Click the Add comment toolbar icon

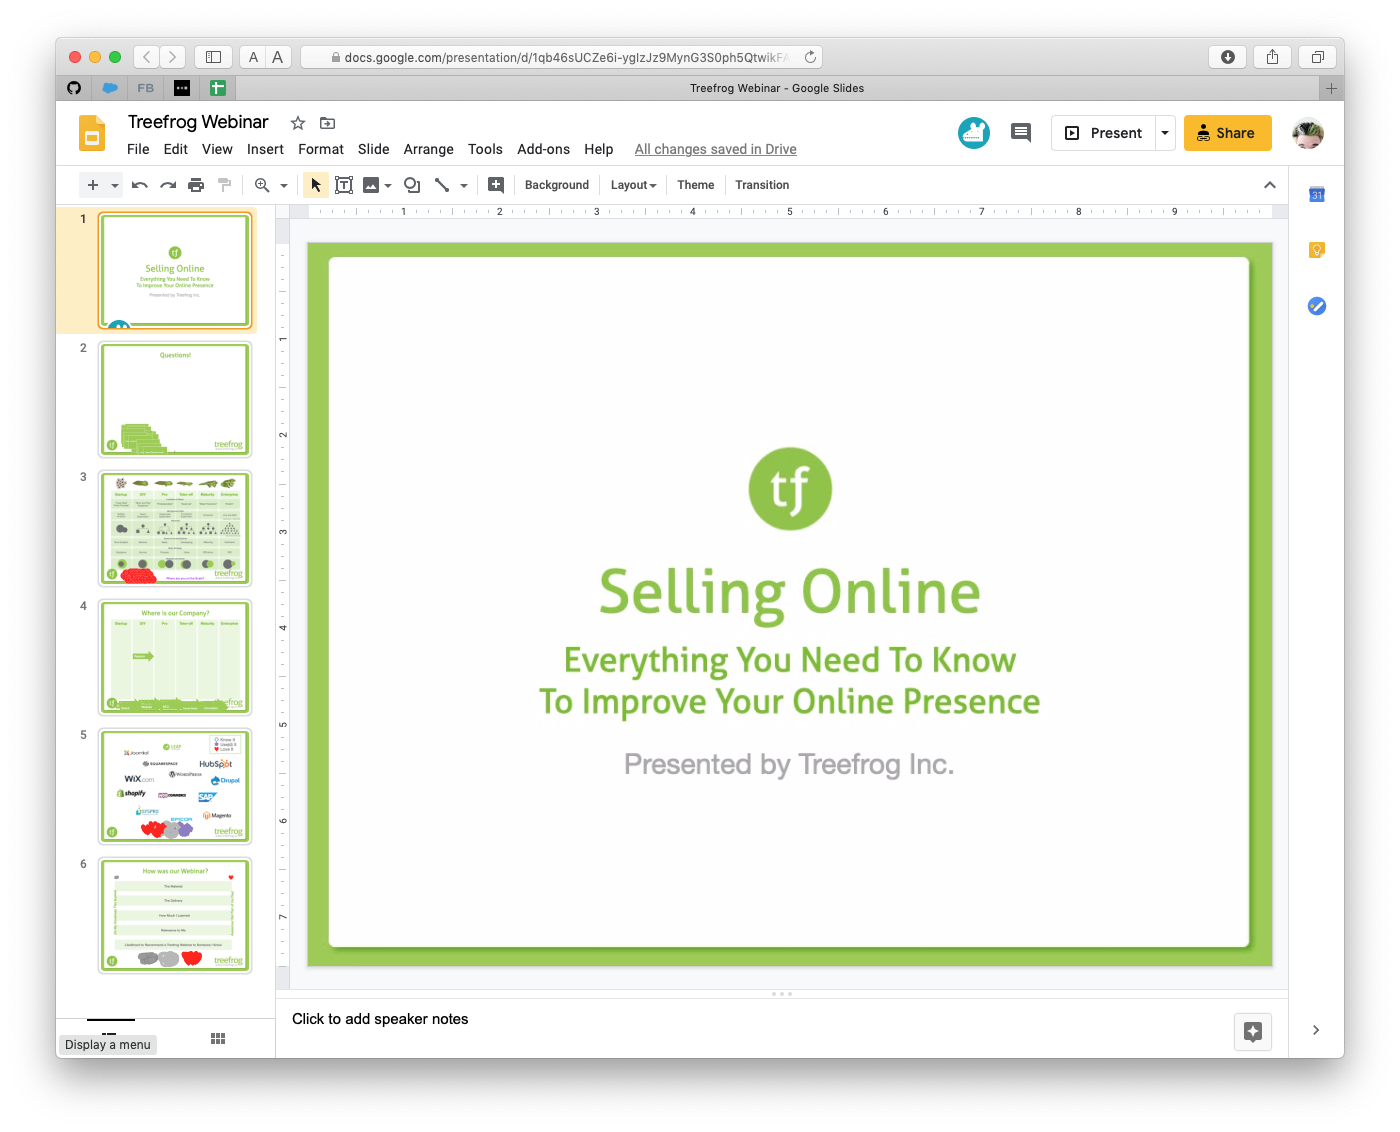(496, 185)
